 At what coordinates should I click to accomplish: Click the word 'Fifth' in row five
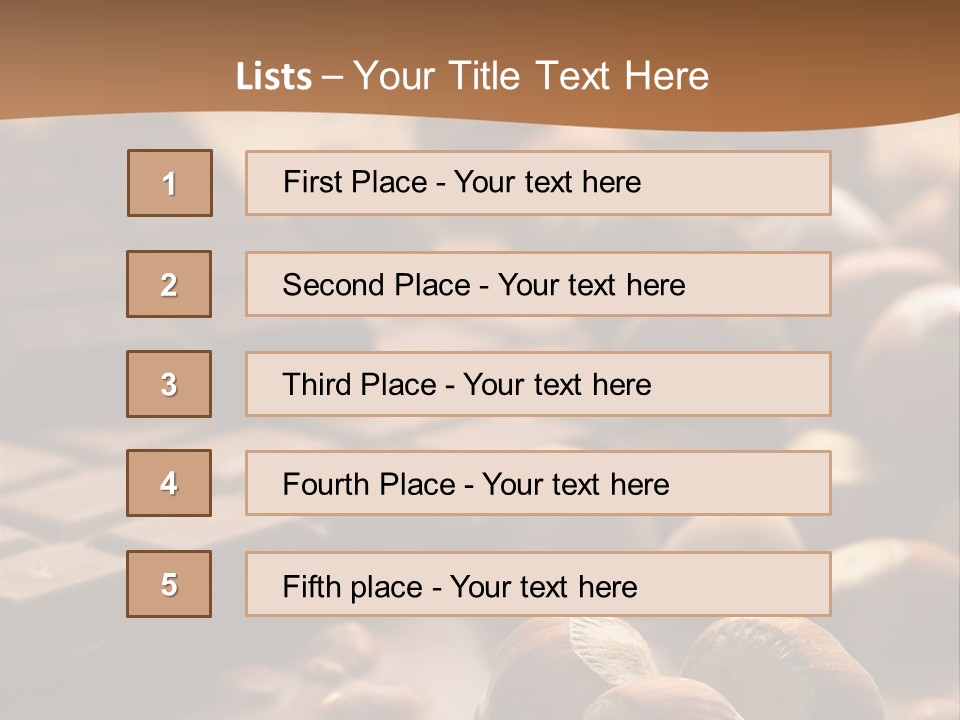(x=312, y=586)
